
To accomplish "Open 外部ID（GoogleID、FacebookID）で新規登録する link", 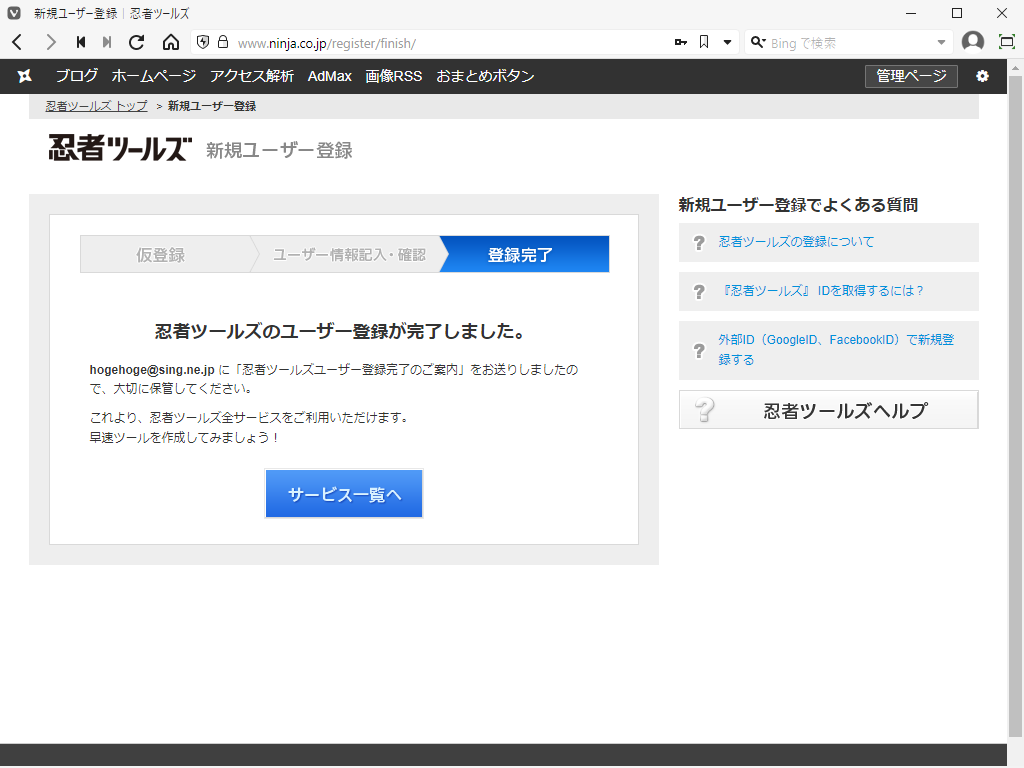I will click(x=836, y=349).
